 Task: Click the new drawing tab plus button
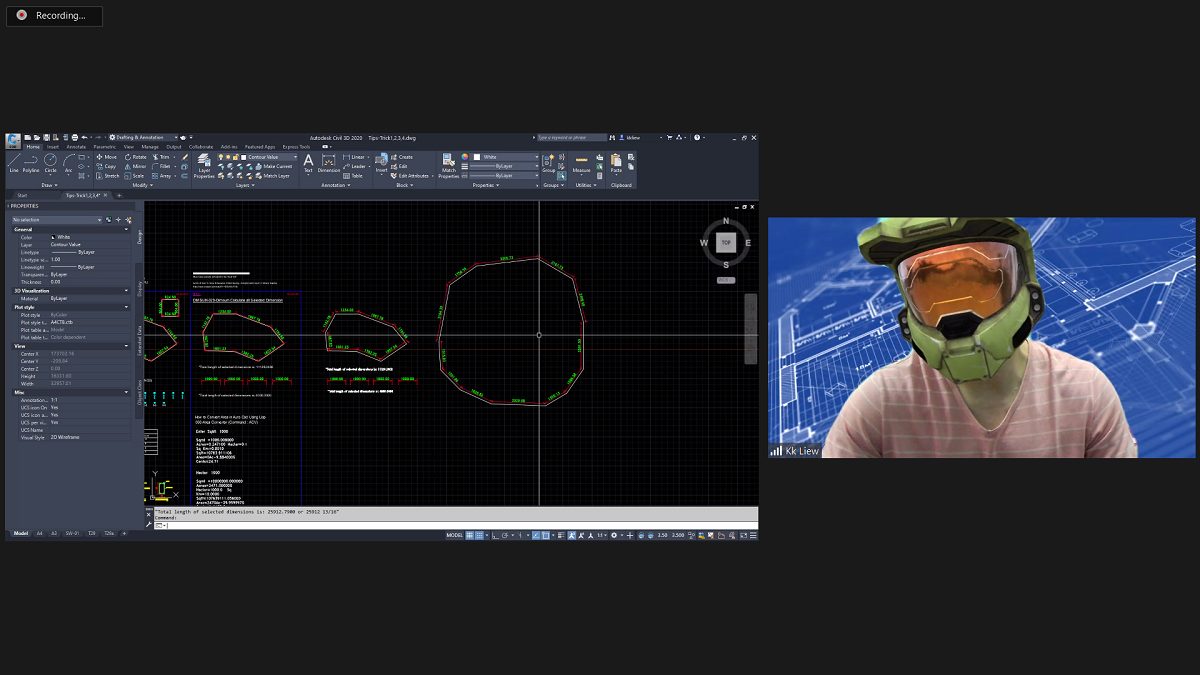coord(119,195)
